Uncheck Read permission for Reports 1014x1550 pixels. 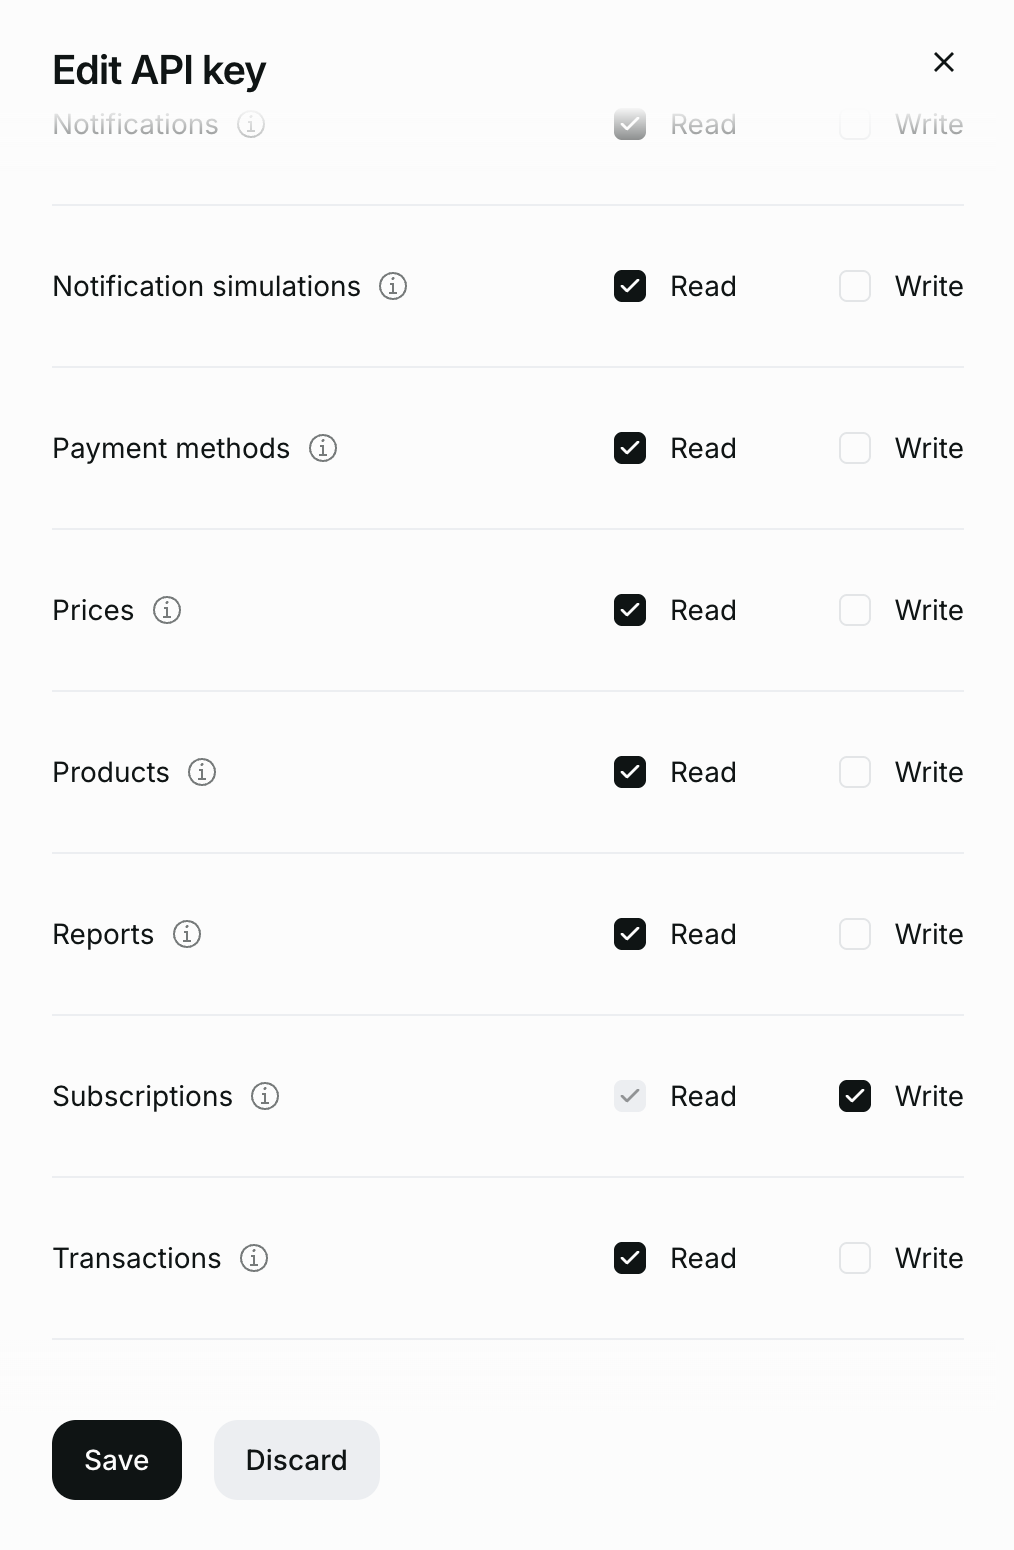(630, 934)
